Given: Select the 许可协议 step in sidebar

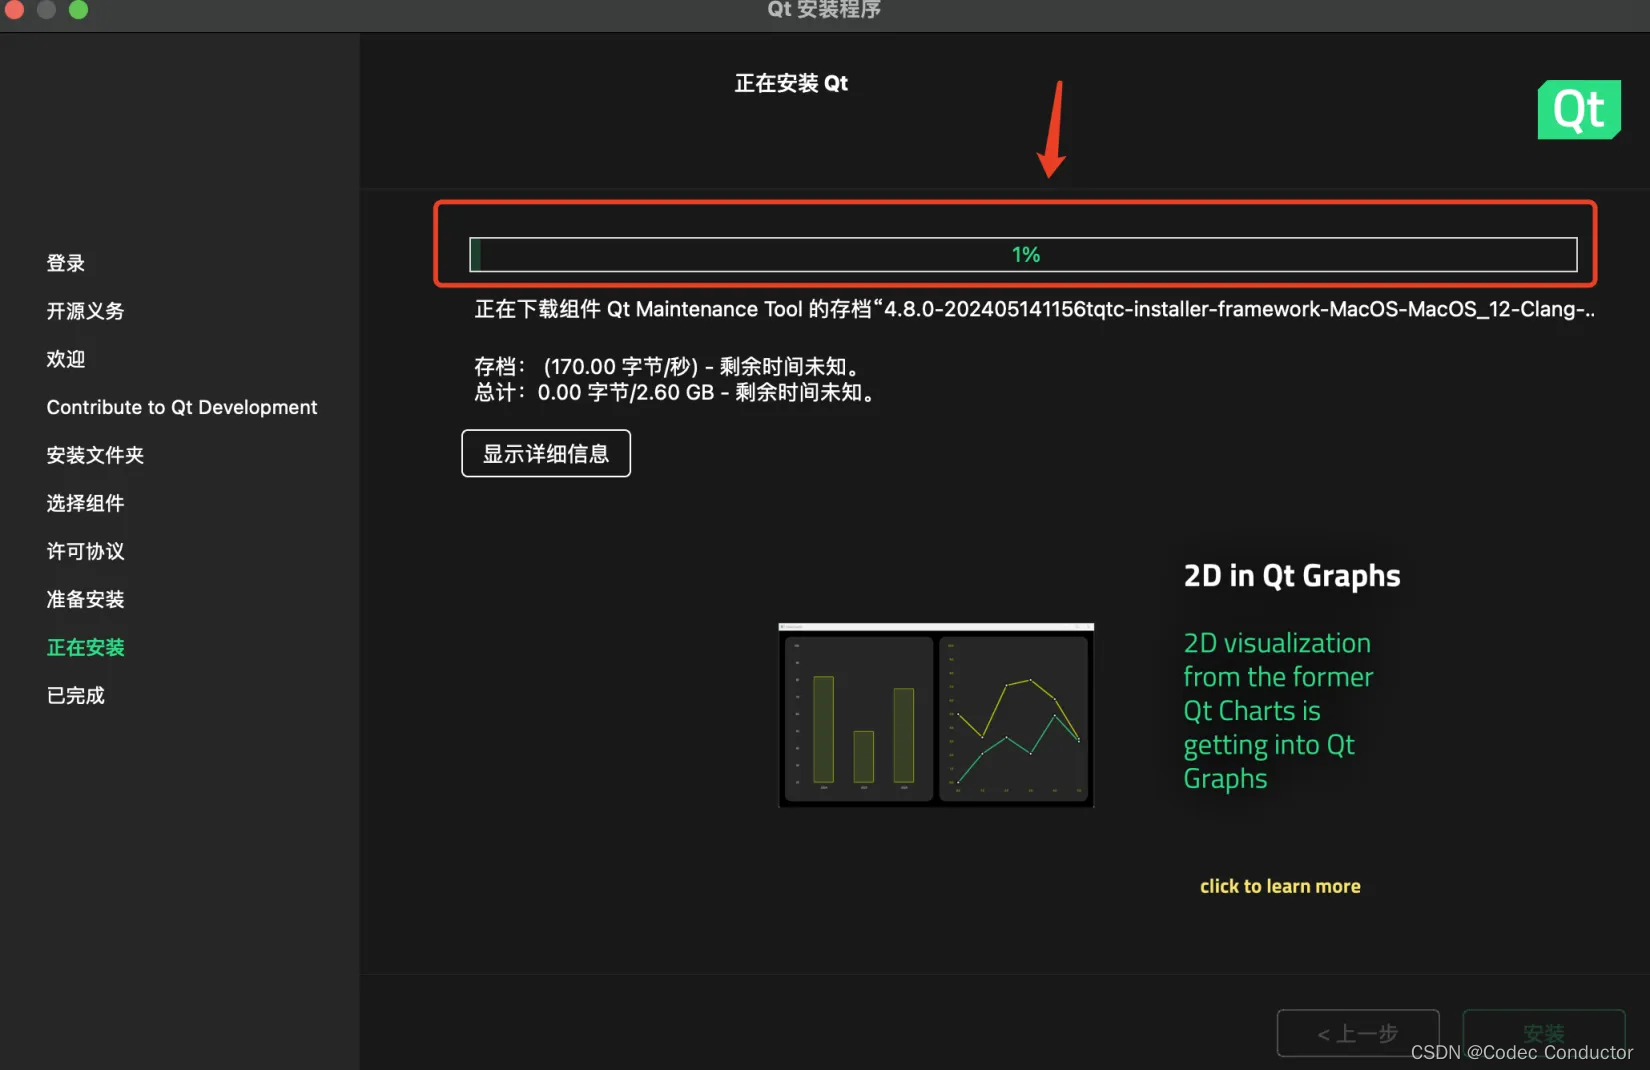Looking at the screenshot, I should click(85, 551).
